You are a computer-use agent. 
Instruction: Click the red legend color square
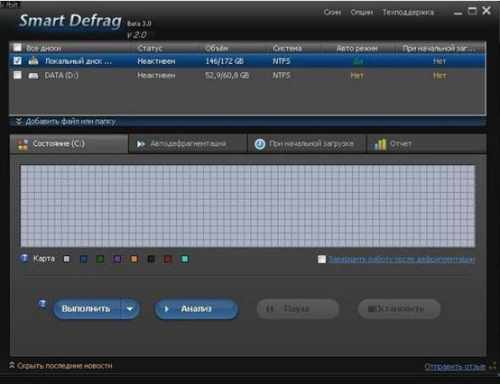(168, 259)
